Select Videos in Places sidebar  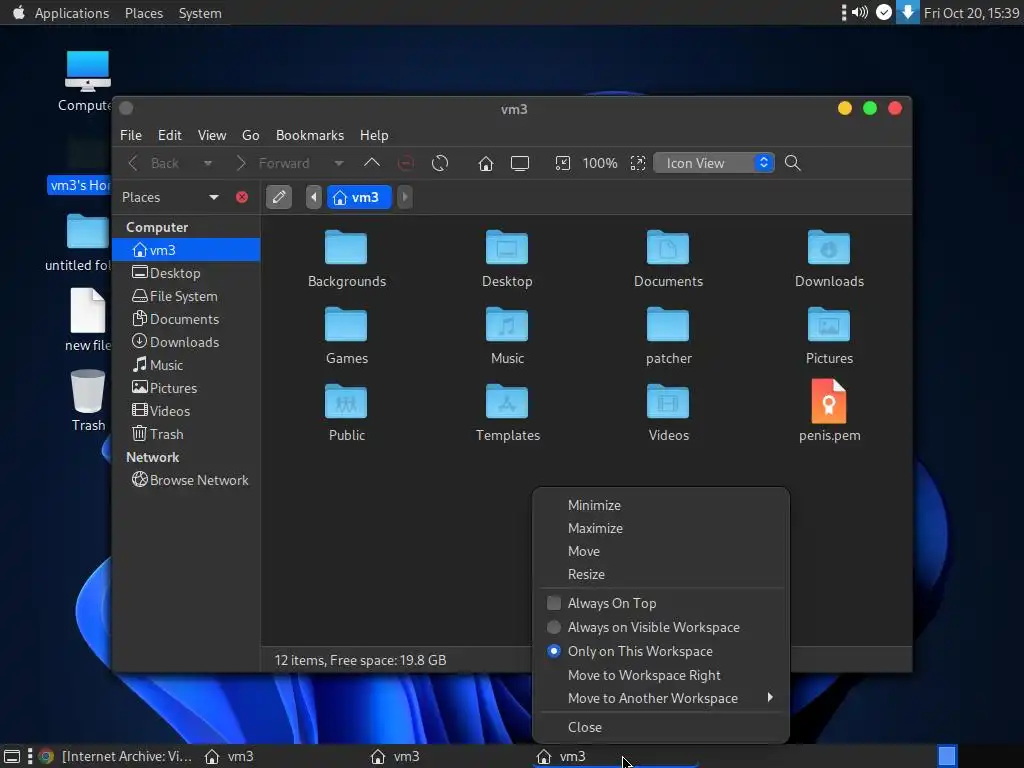pos(186,411)
